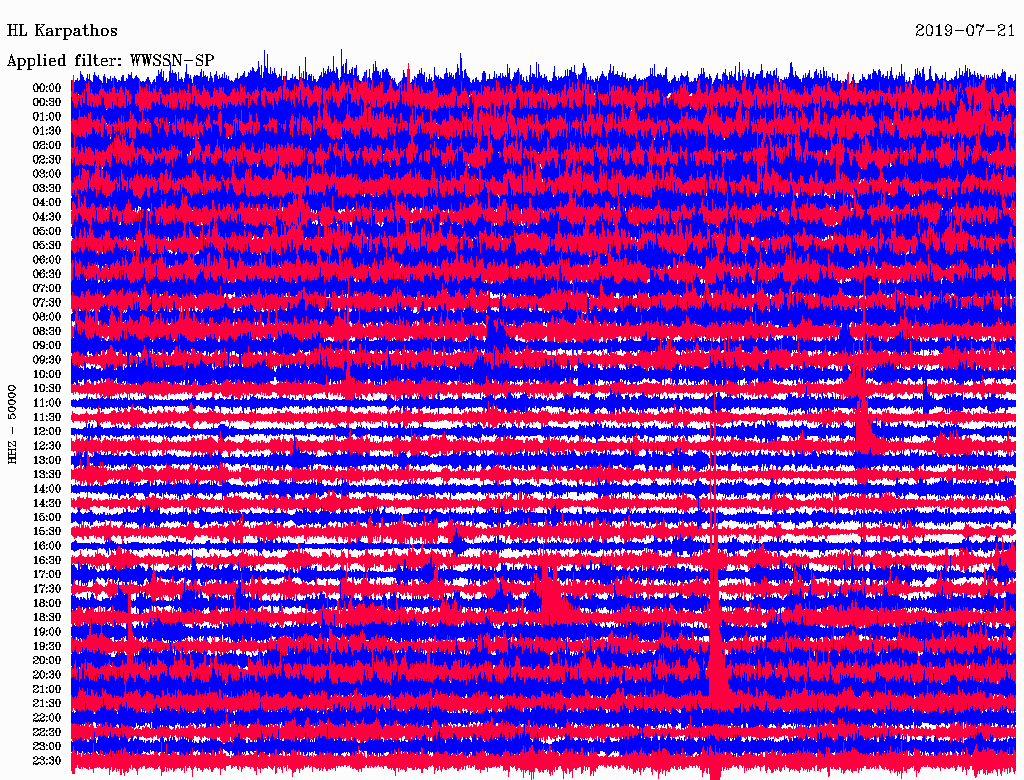Click the 'HL Karpathos' station title

[62, 31]
